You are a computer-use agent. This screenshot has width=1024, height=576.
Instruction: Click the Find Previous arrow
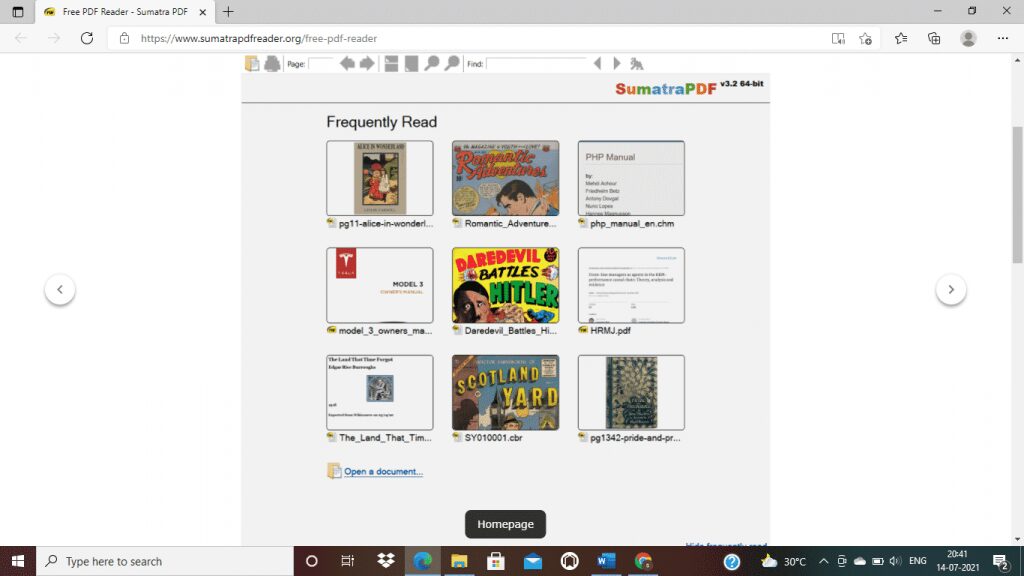click(598, 63)
